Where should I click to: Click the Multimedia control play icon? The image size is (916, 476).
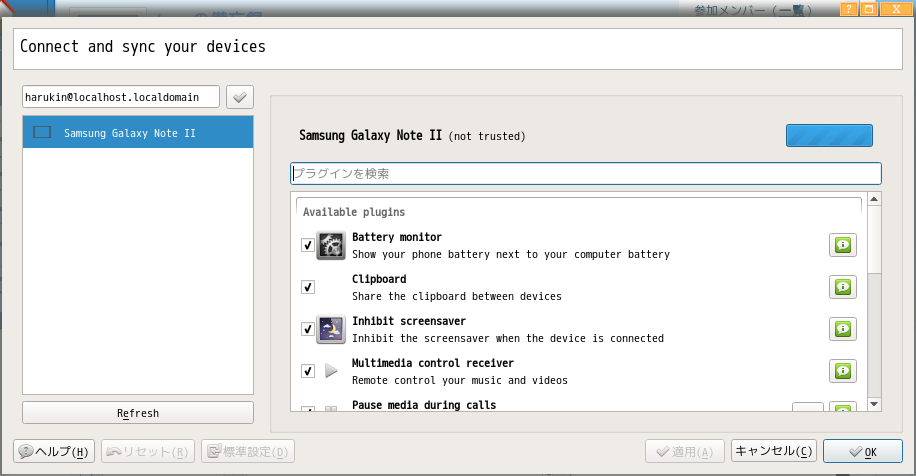(331, 371)
